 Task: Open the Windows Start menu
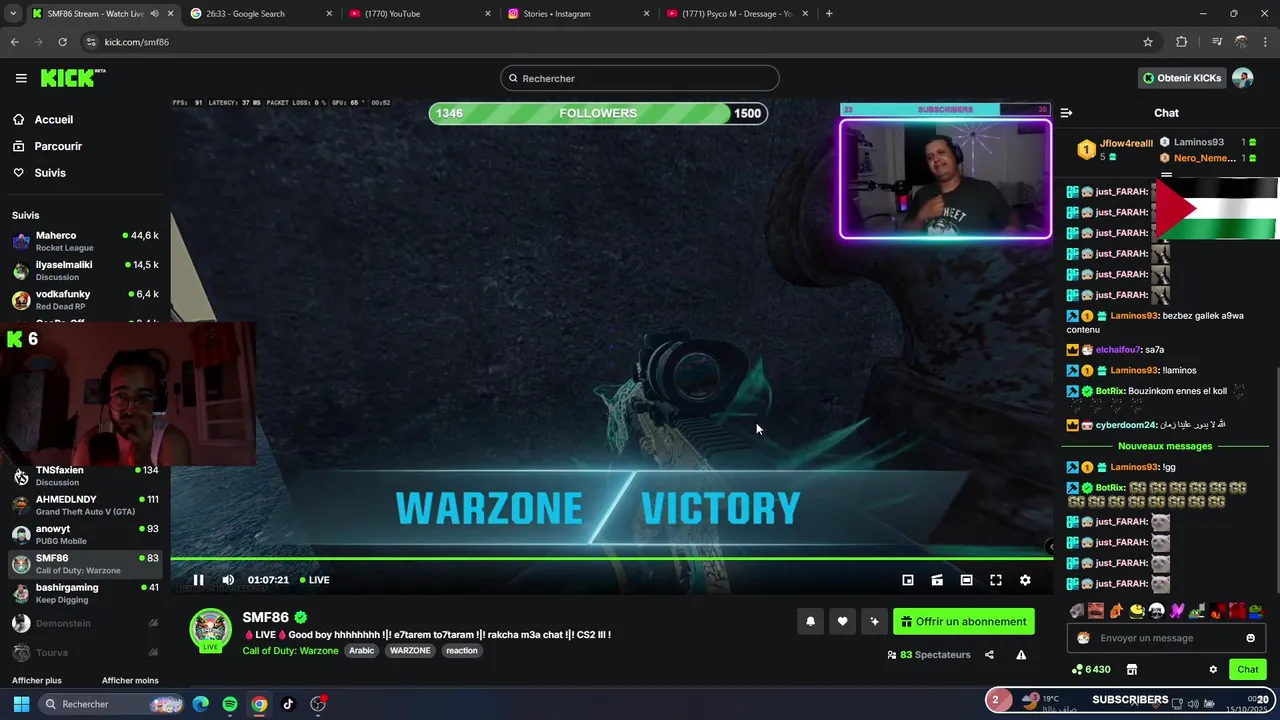pyautogui.click(x=21, y=704)
